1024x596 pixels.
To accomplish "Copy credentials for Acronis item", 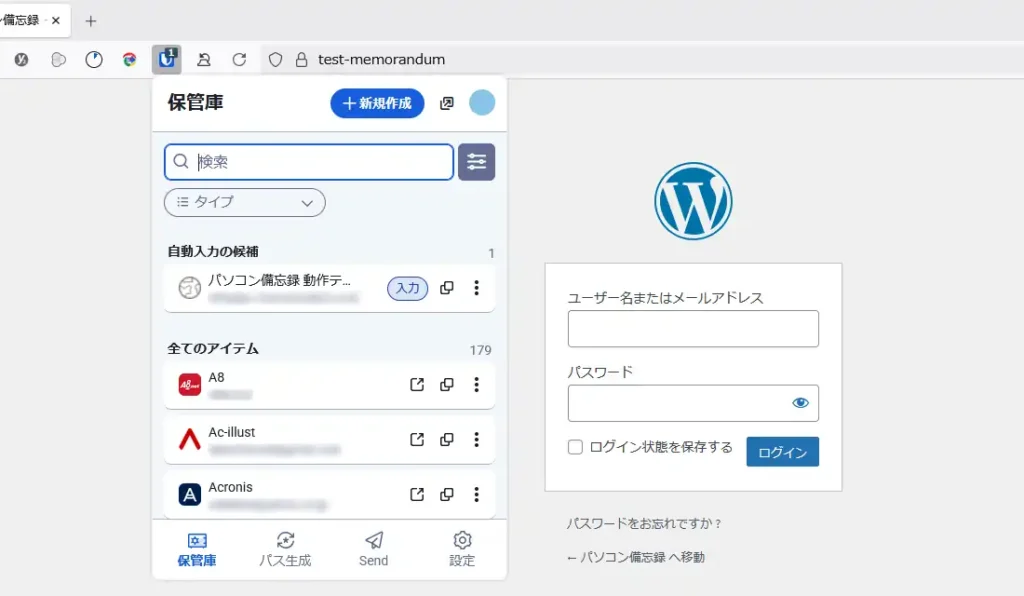I will point(447,494).
